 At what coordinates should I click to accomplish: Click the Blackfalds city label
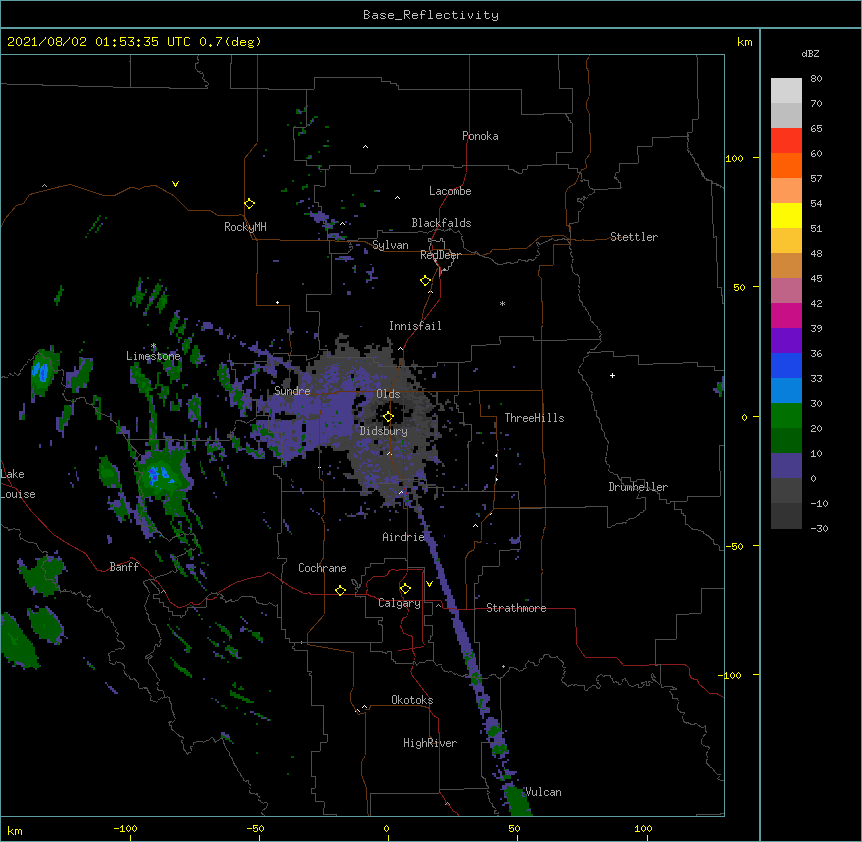[x=441, y=223]
